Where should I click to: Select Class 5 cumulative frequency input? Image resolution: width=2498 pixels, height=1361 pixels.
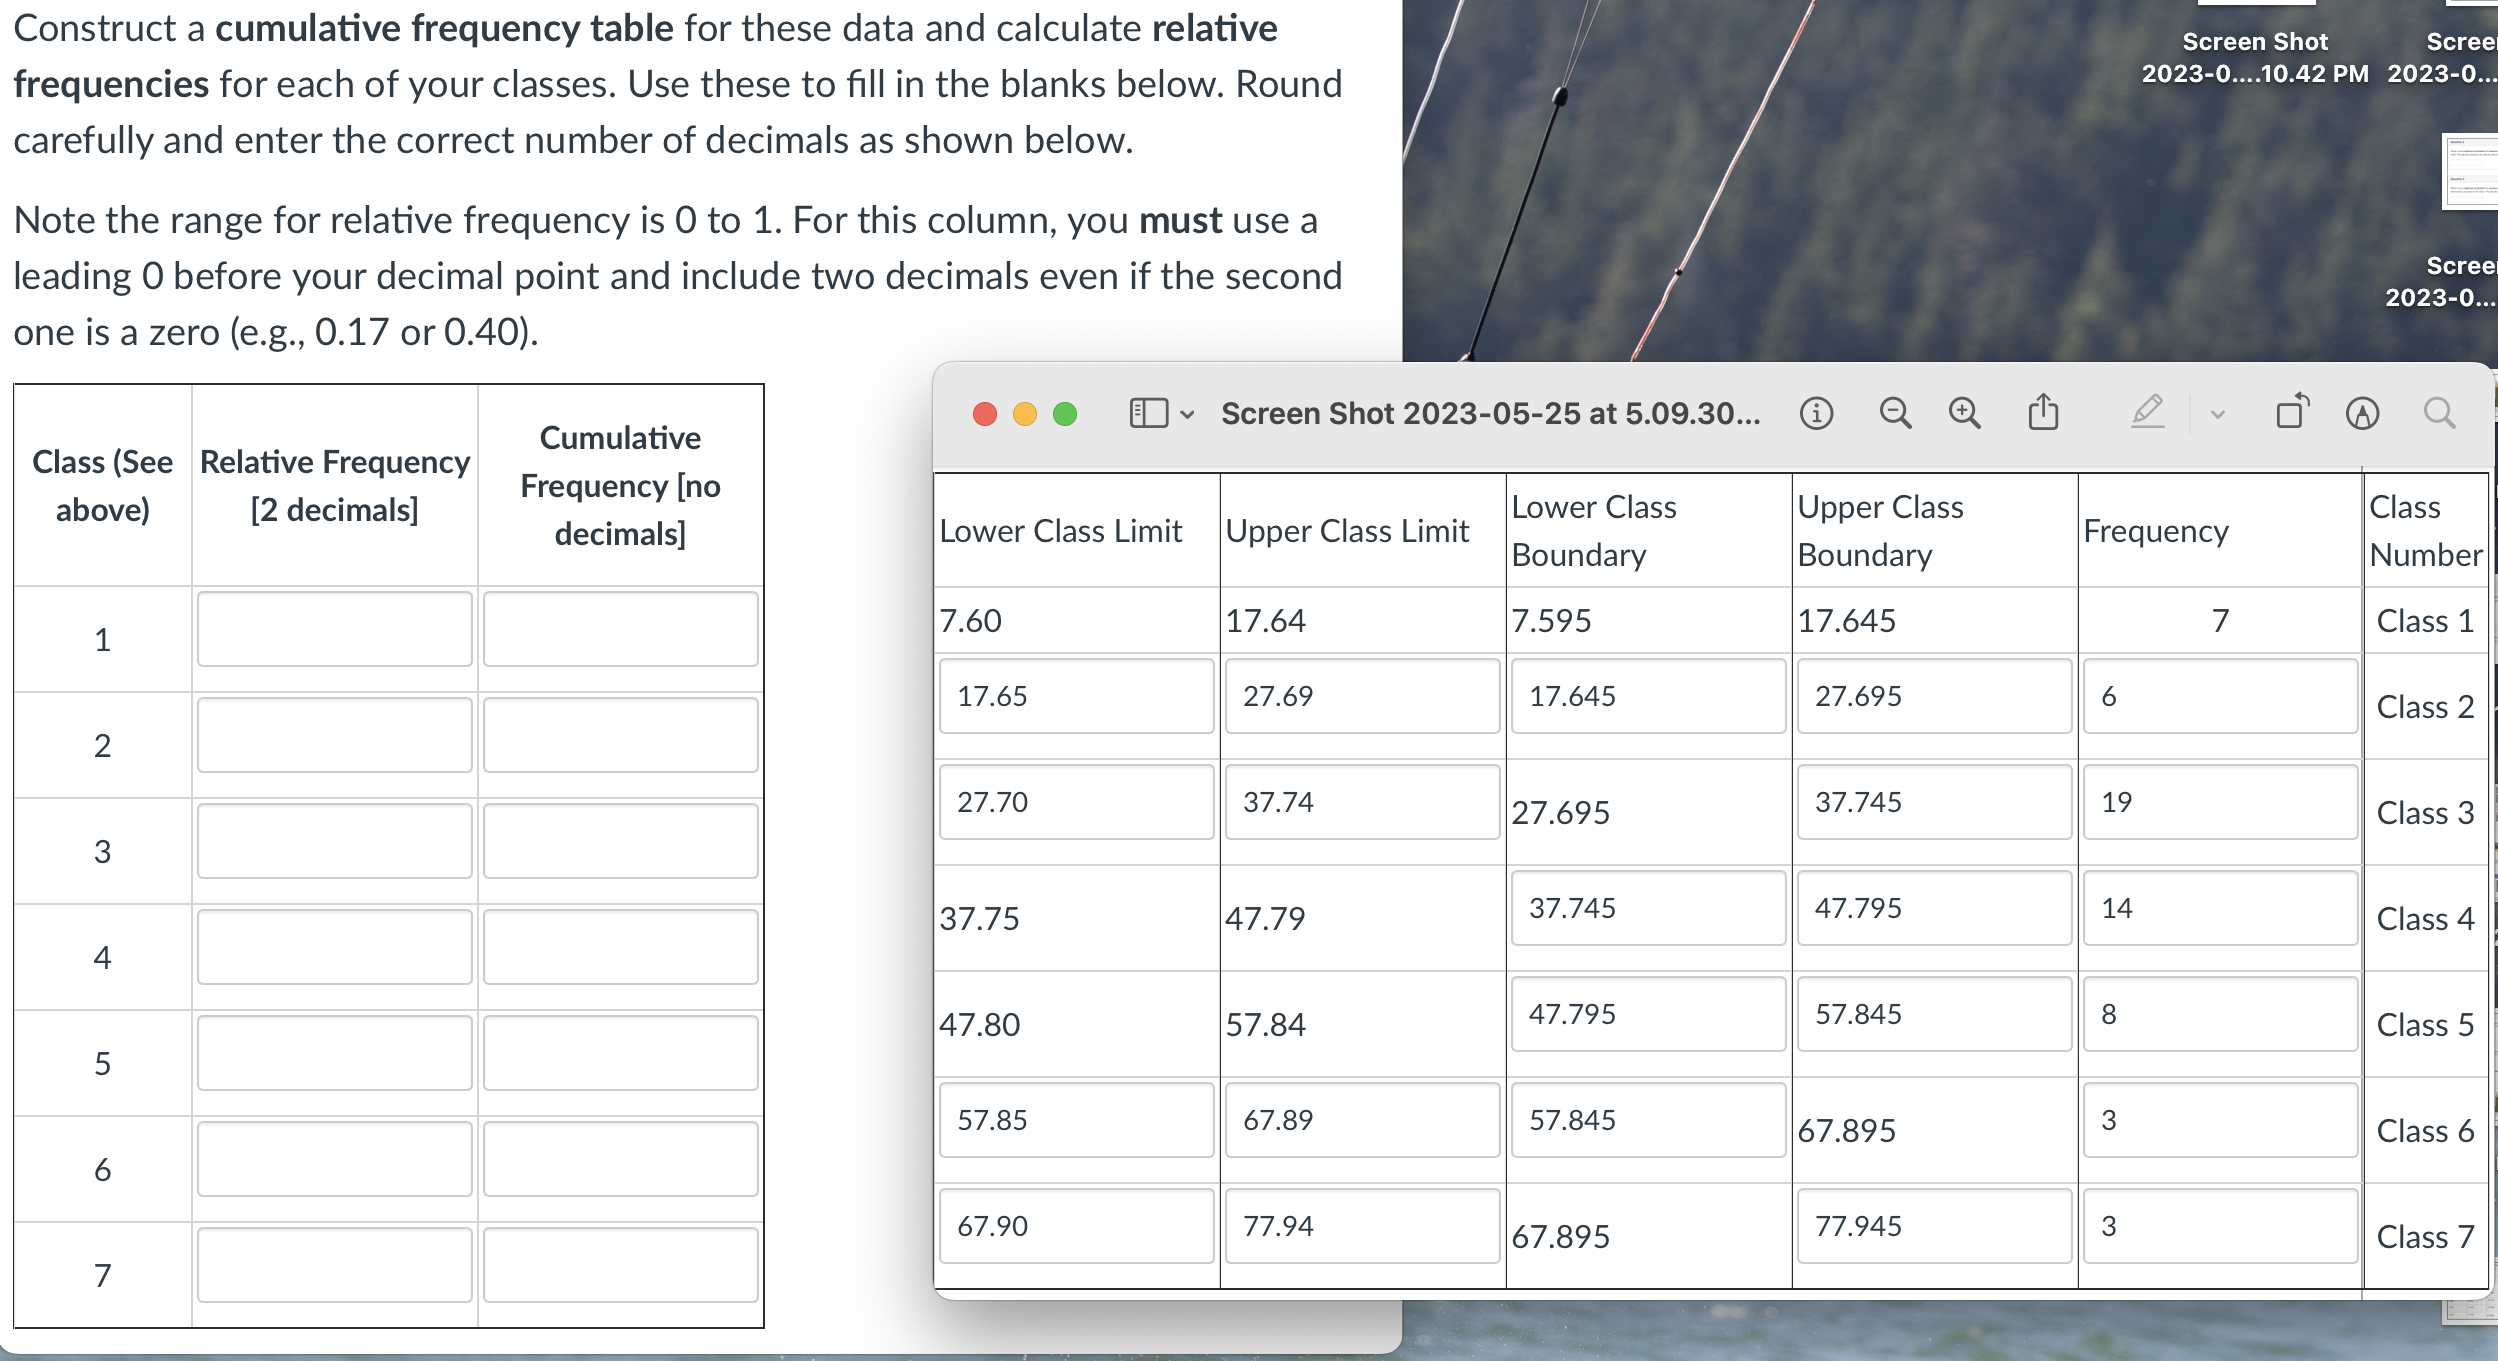click(621, 1053)
